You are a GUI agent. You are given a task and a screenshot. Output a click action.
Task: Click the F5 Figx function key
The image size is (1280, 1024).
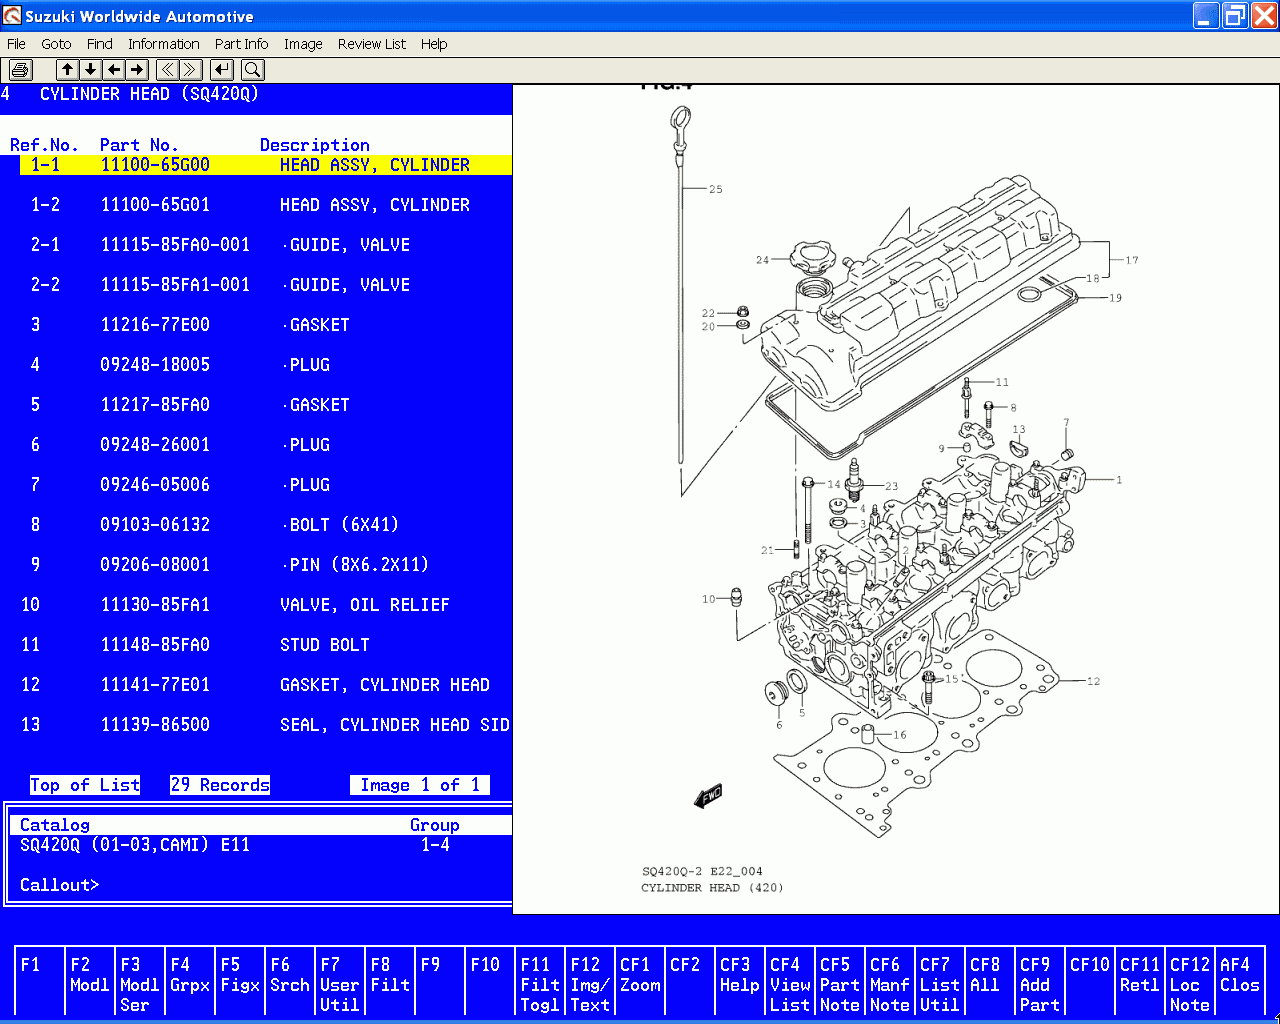[240, 981]
